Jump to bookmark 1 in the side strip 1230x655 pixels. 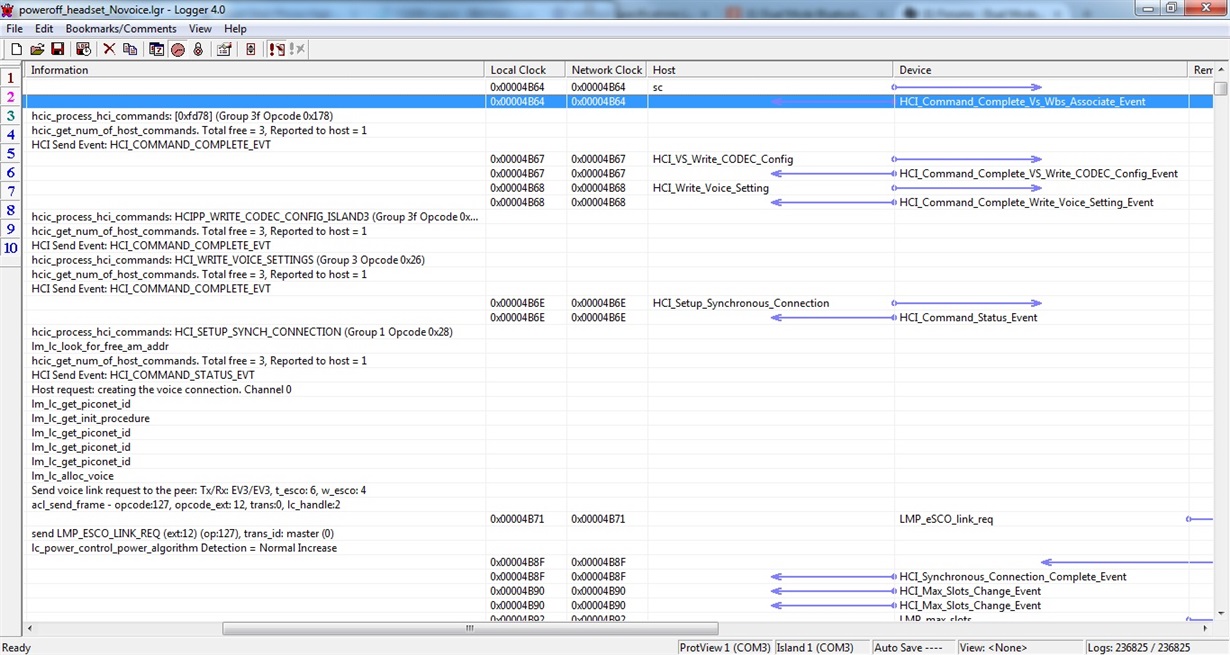11,78
